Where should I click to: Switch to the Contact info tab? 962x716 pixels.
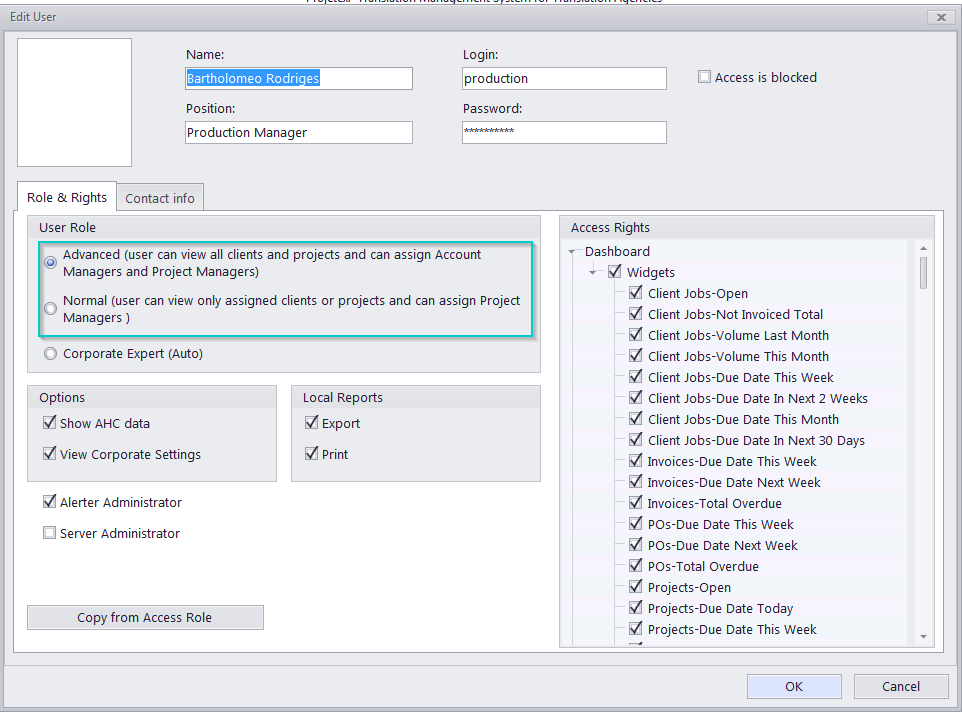[x=160, y=198]
